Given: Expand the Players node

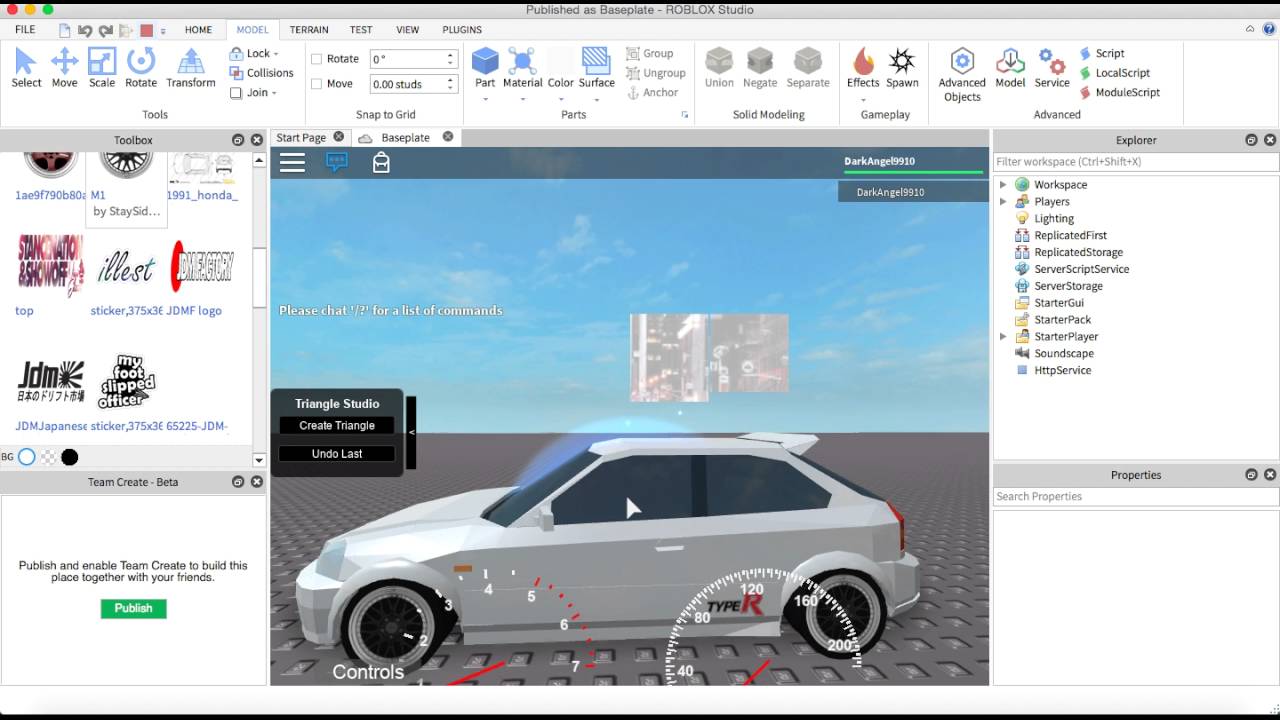Looking at the screenshot, I should point(1003,202).
